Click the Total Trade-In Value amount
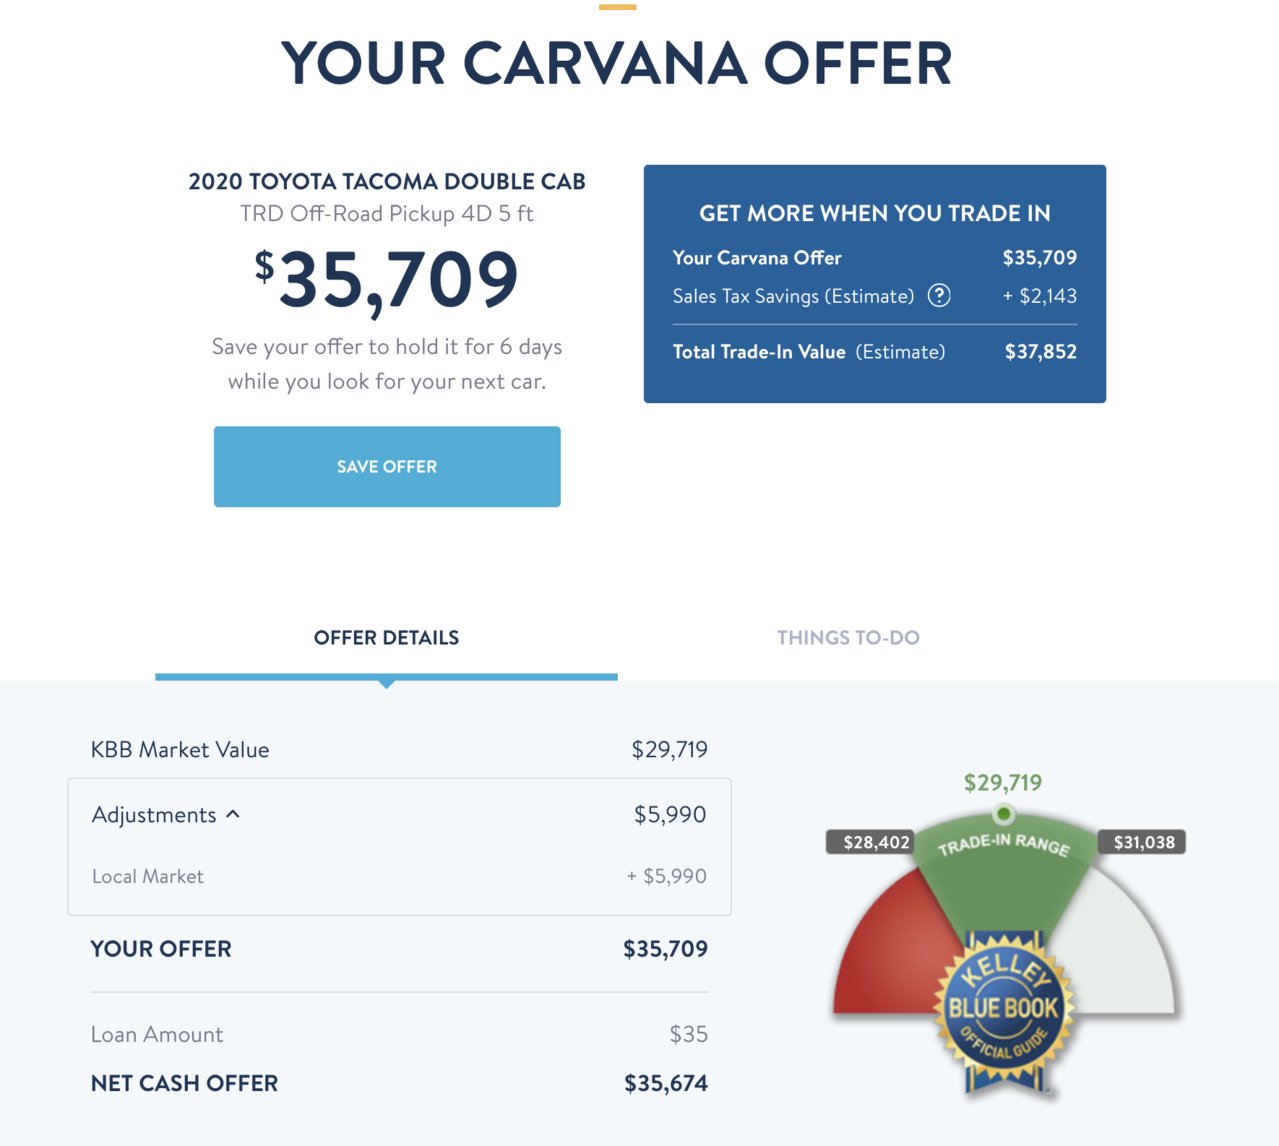Image resolution: width=1279 pixels, height=1146 pixels. point(1040,351)
